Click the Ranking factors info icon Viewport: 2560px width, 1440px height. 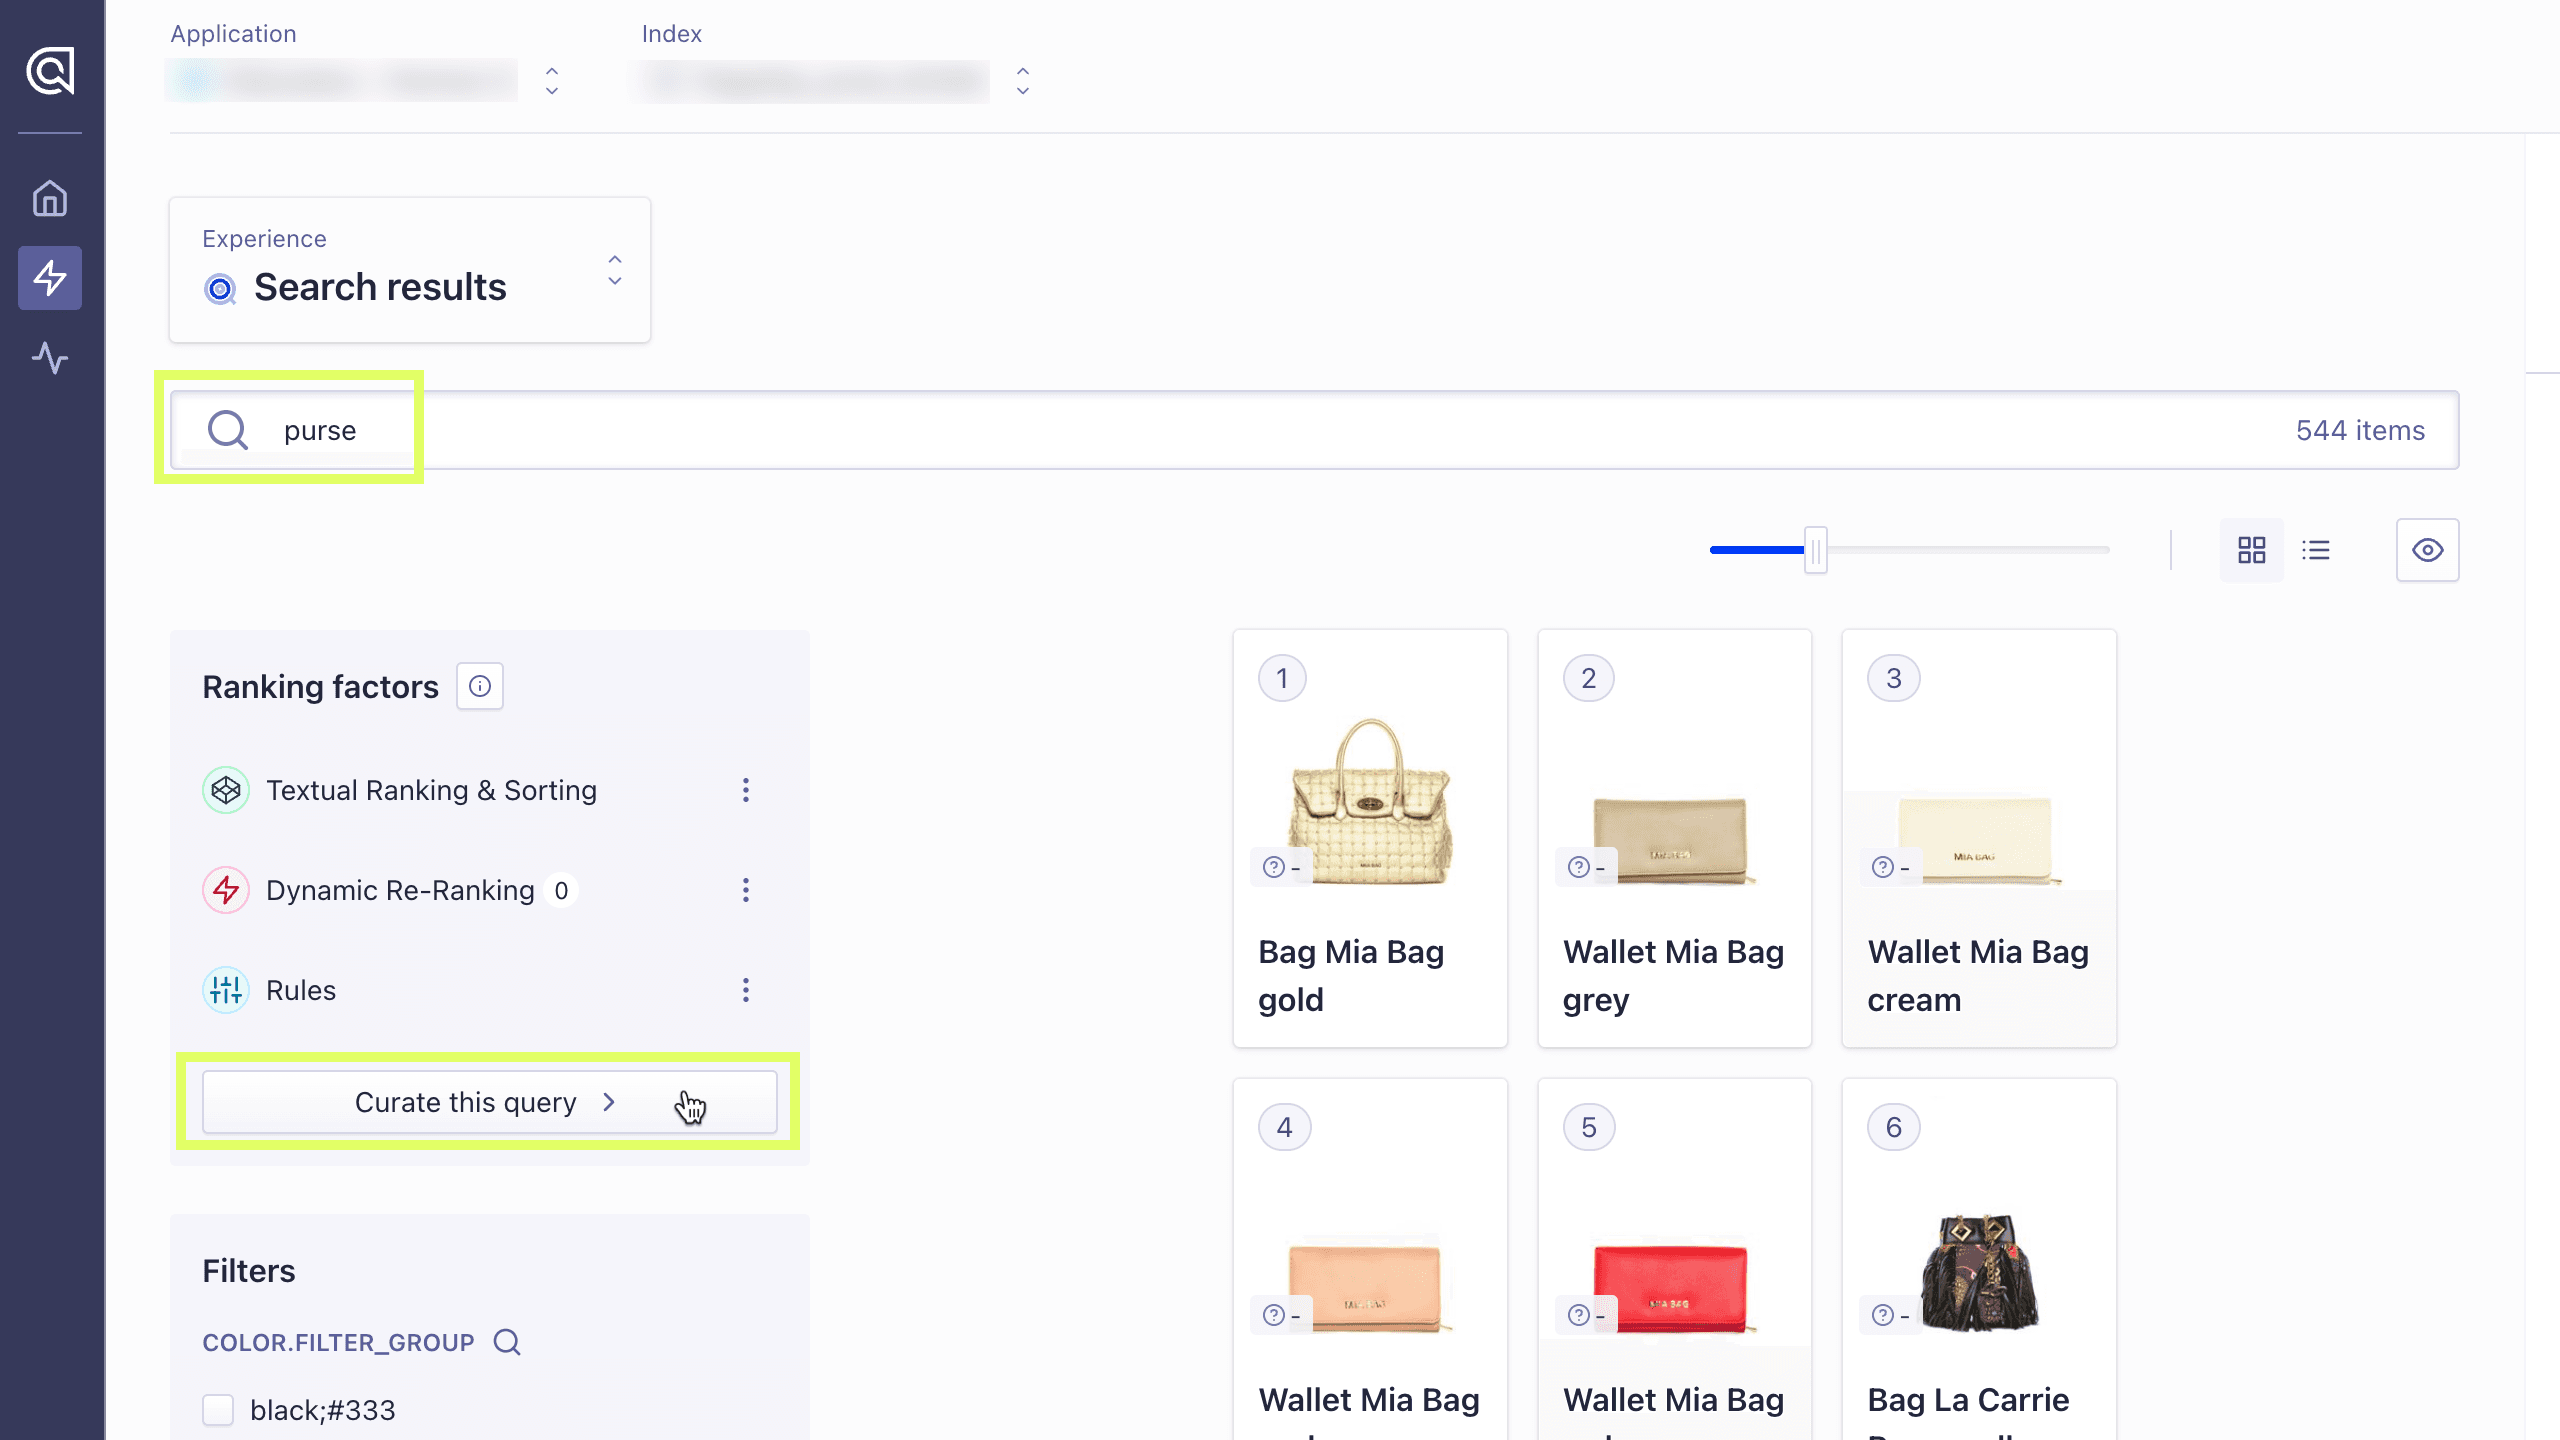coord(480,686)
